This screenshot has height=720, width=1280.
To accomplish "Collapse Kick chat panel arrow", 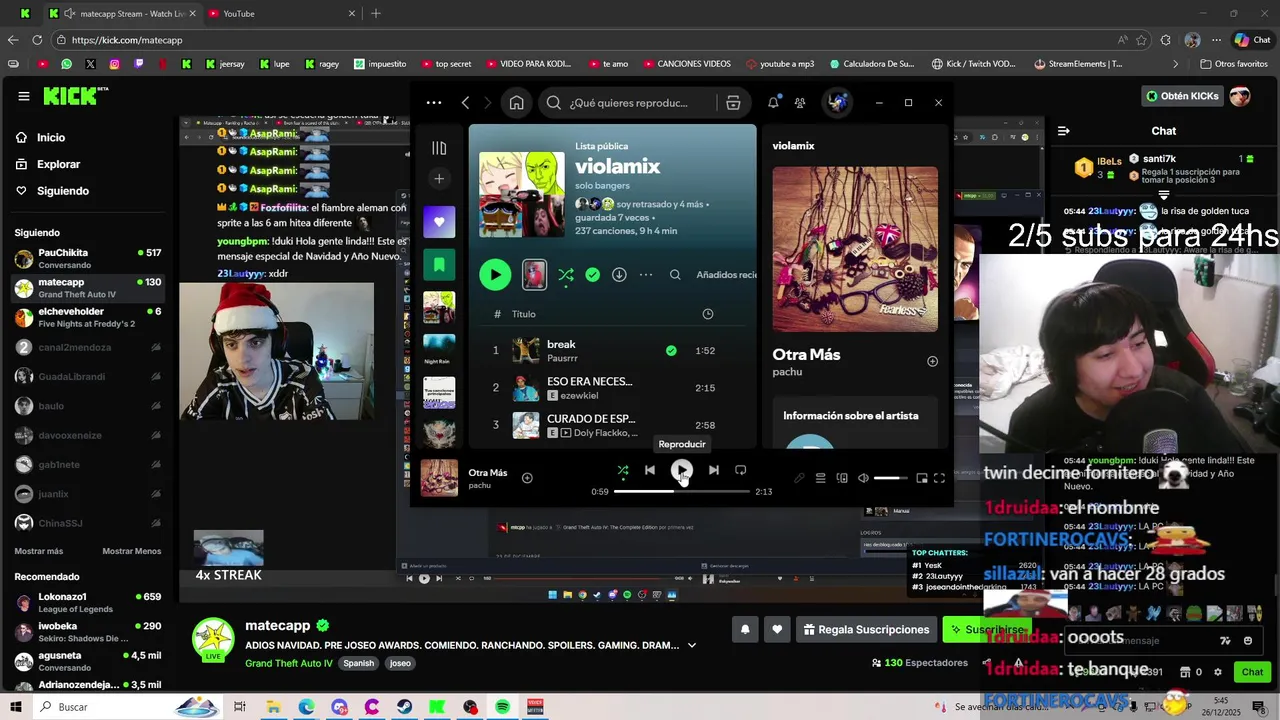I will (1063, 131).
